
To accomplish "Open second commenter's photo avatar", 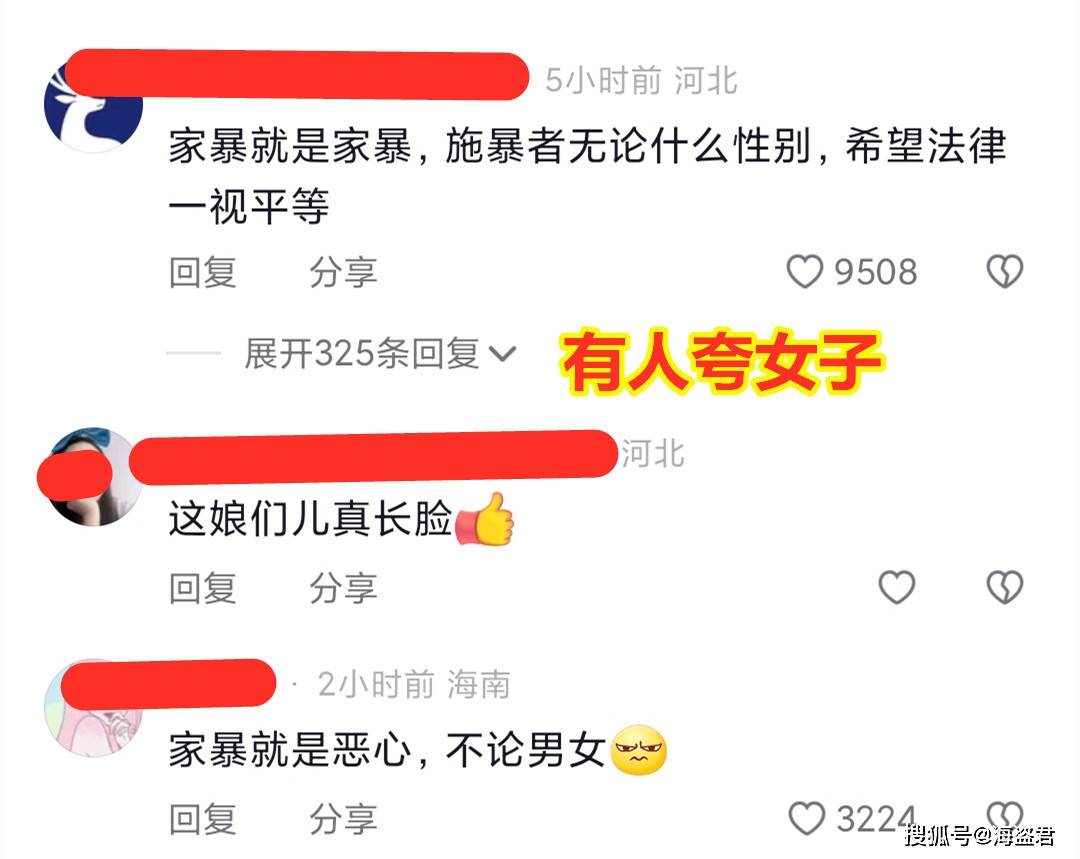I will point(92,477).
